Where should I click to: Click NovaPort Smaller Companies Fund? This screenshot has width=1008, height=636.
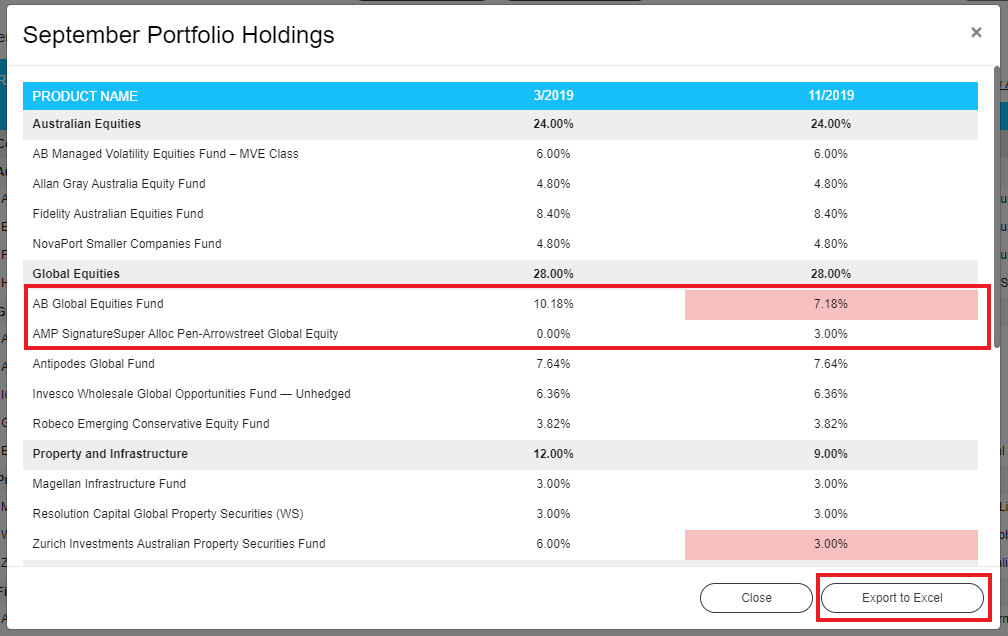(127, 244)
